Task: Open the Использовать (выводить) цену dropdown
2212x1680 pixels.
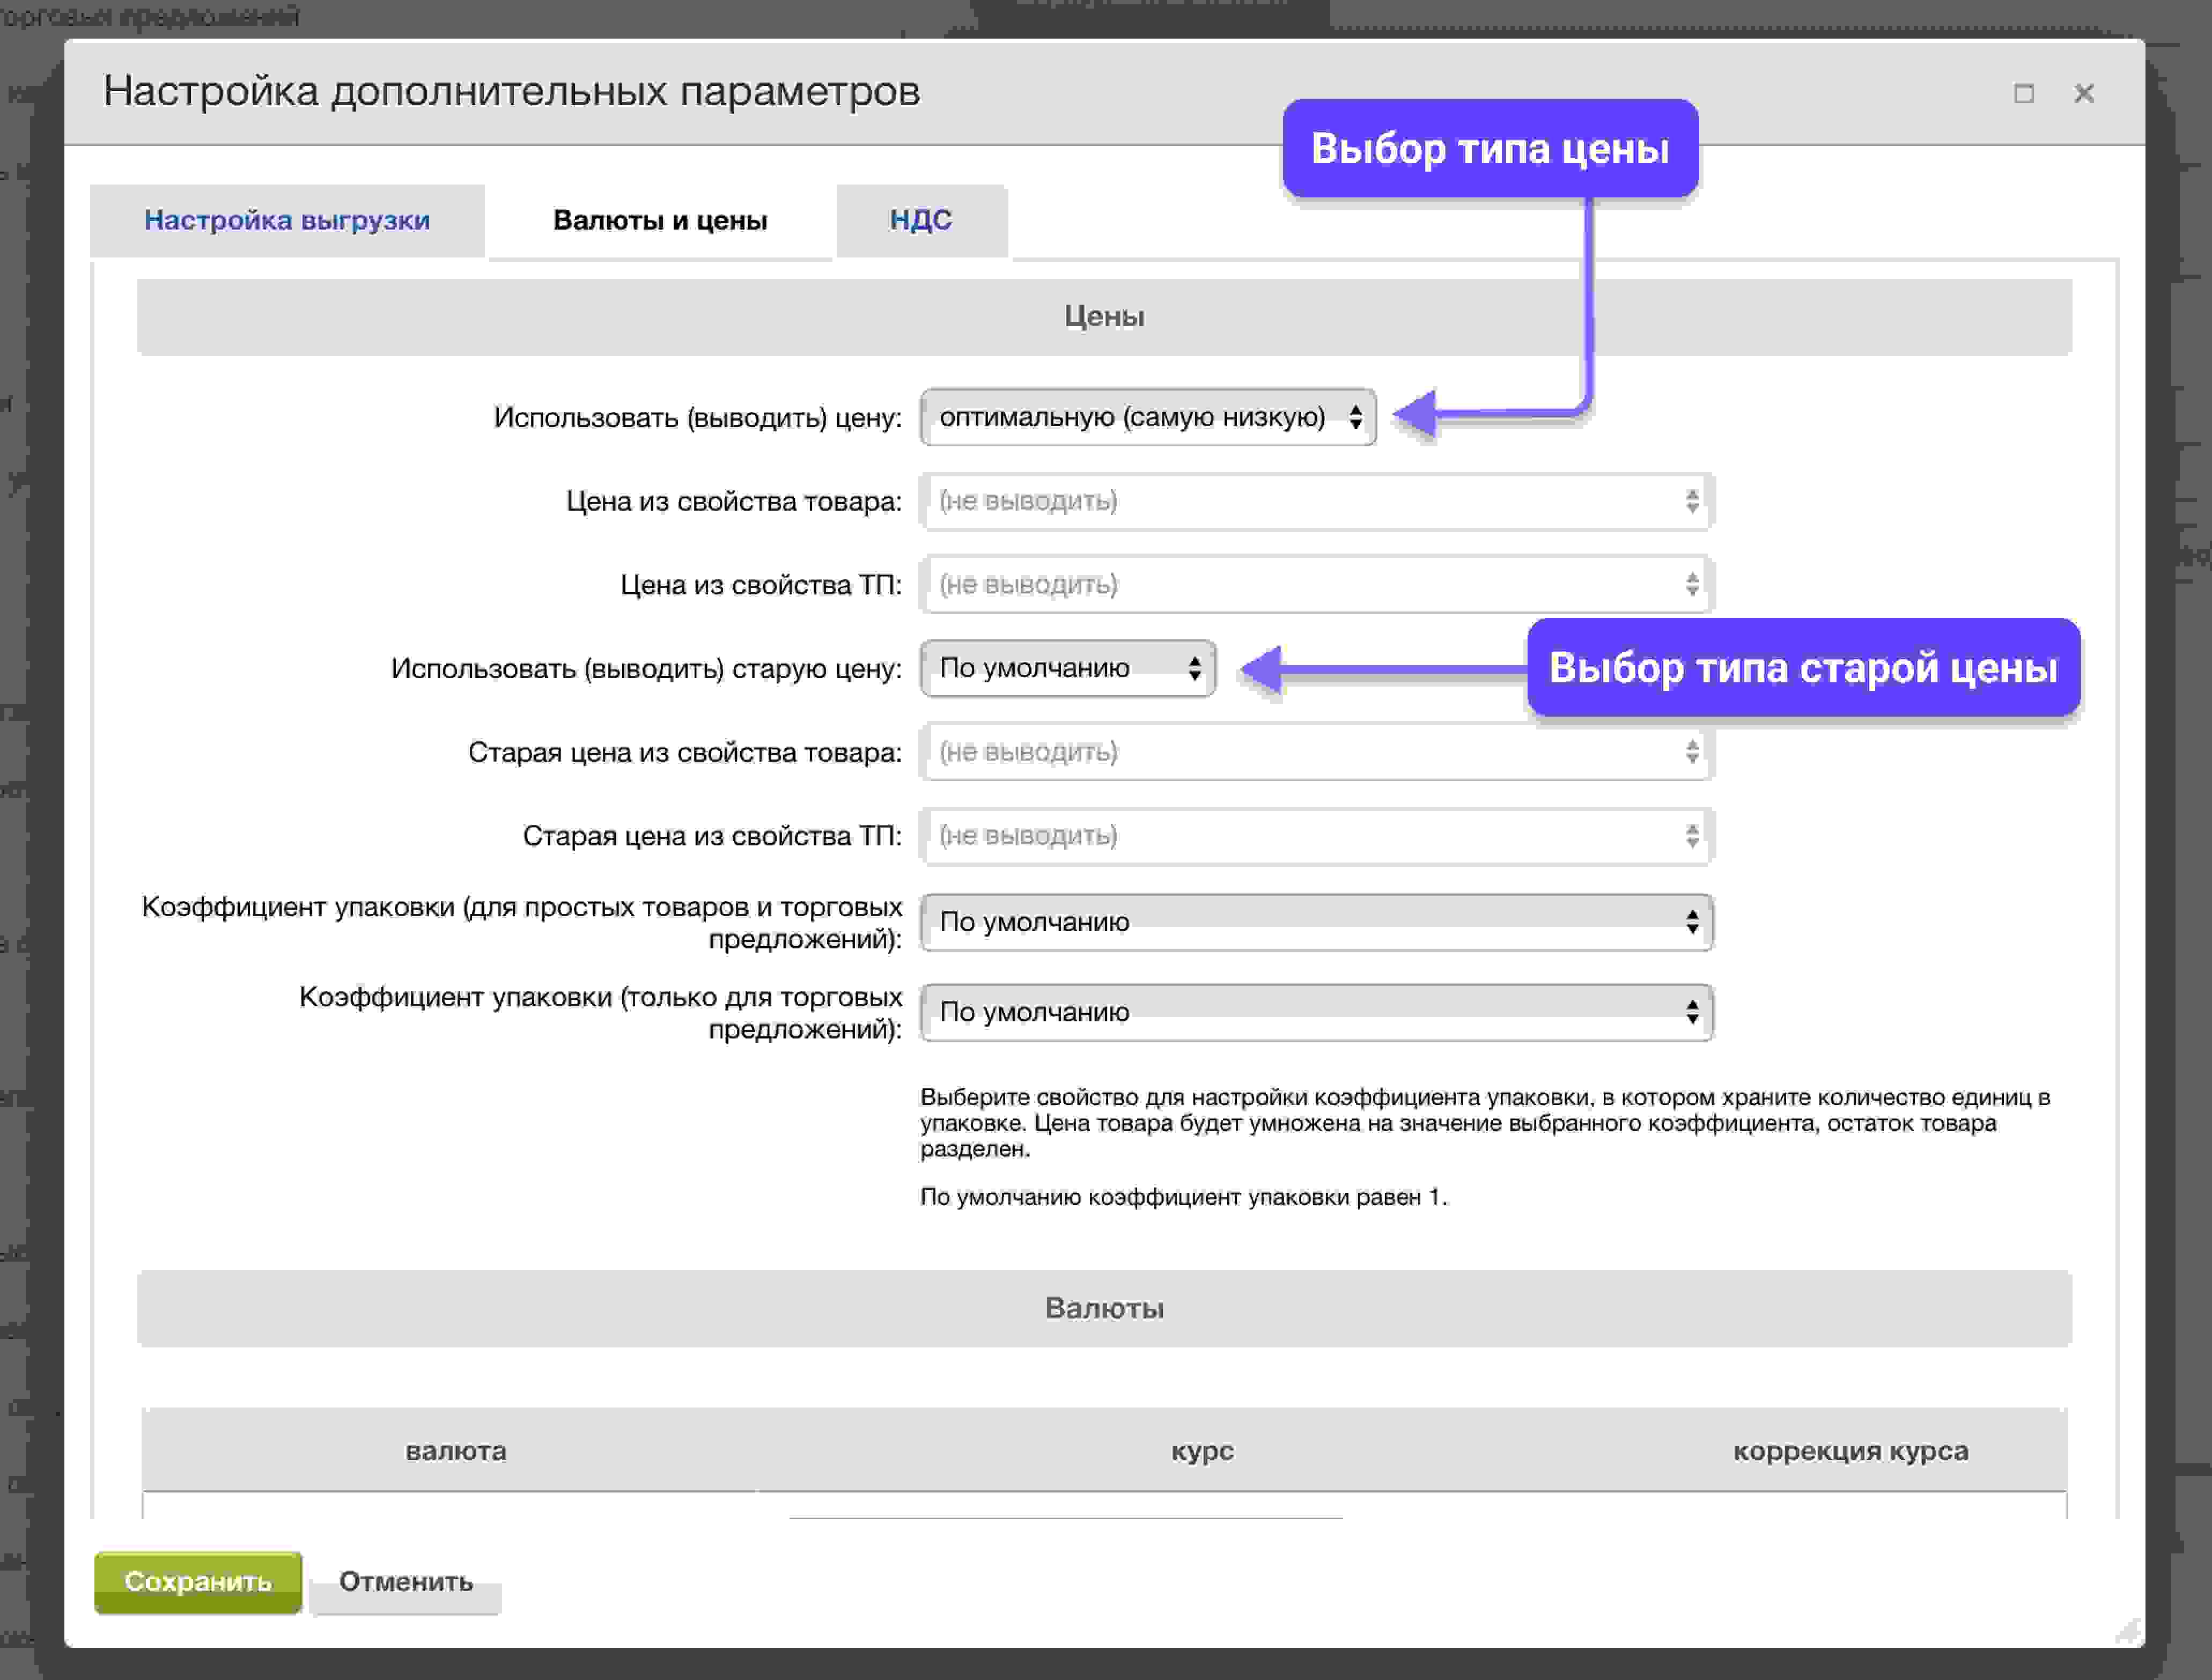Action: [1148, 417]
